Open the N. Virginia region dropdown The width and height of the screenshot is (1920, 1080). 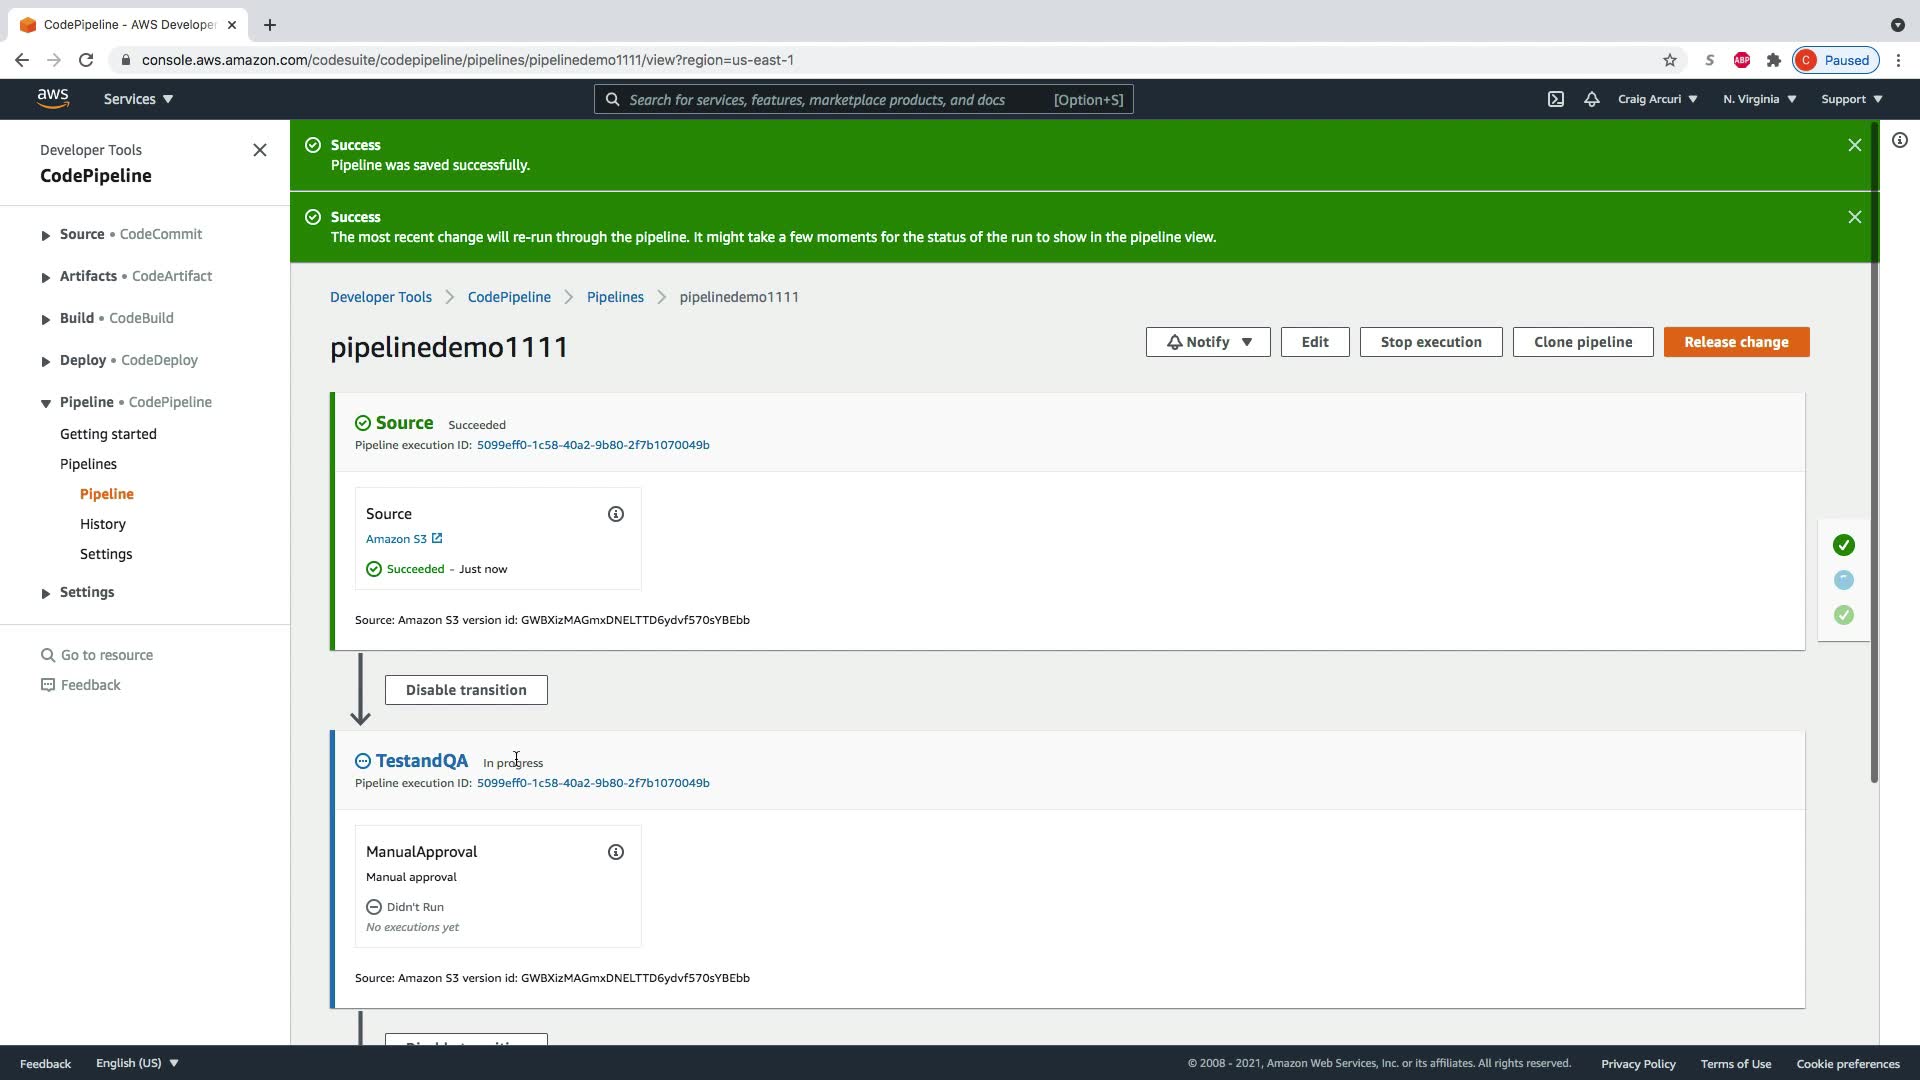pyautogui.click(x=1759, y=99)
